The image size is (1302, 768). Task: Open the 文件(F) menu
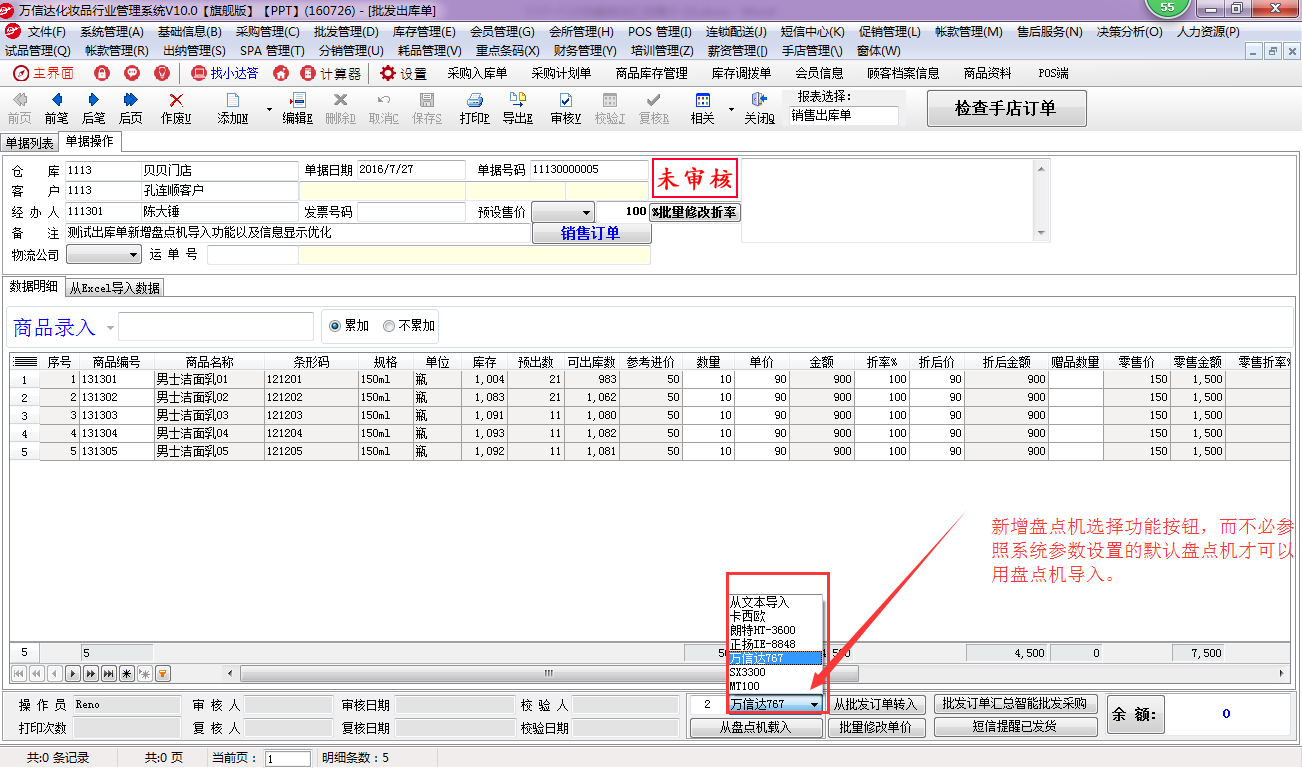[47, 32]
